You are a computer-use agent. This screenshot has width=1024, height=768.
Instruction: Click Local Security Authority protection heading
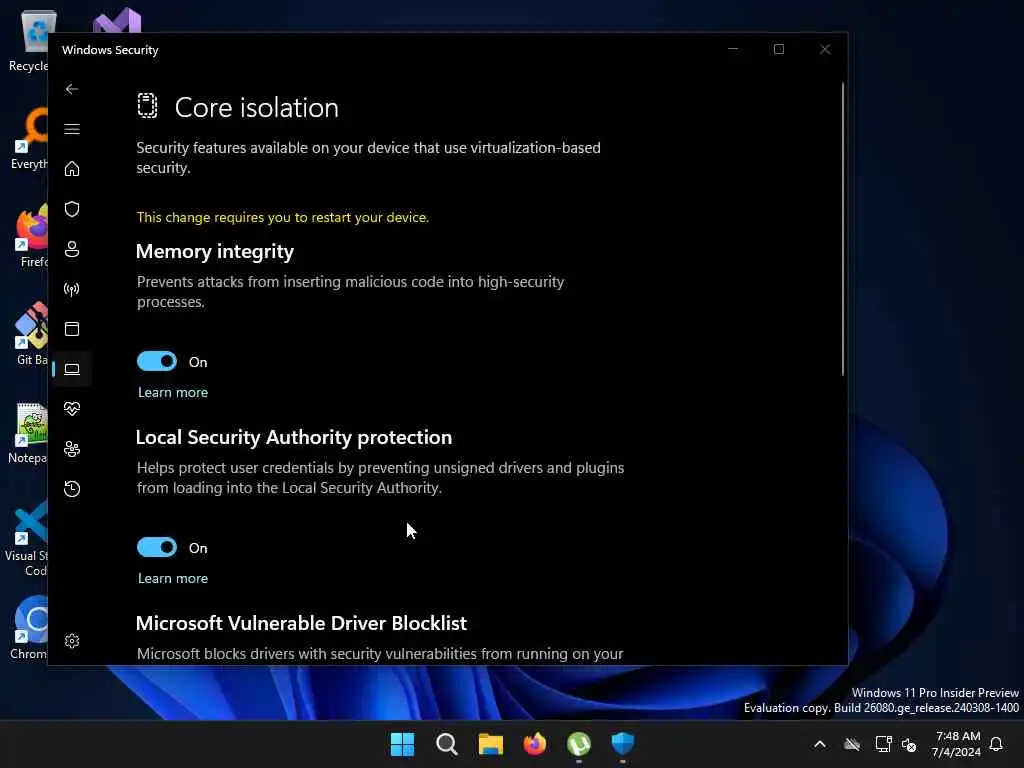coord(294,437)
